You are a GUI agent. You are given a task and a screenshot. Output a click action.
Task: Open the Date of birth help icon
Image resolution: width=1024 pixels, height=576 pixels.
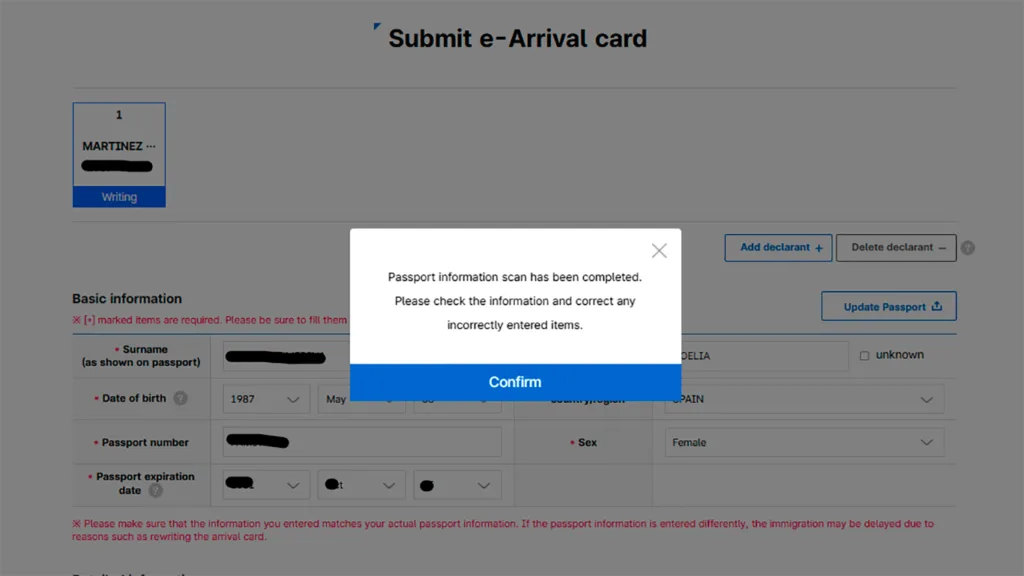pyautogui.click(x=180, y=398)
